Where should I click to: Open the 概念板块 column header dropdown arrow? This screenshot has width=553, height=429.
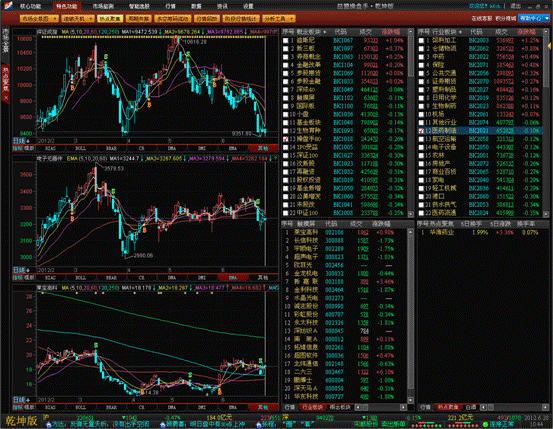[324, 32]
